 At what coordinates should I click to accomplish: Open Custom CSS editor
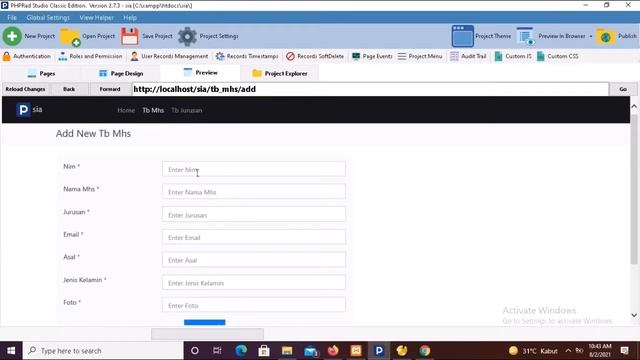click(558, 56)
